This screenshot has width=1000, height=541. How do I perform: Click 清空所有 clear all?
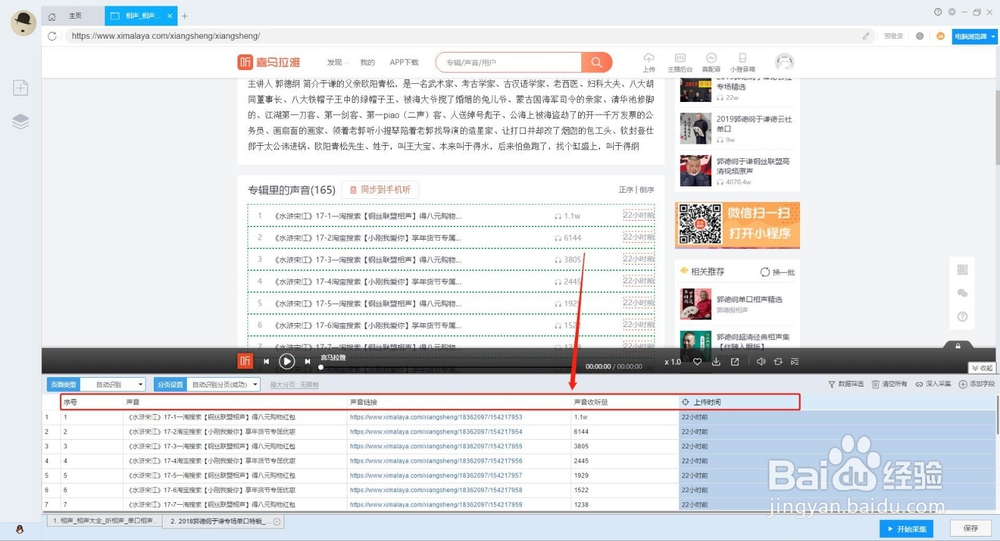[889, 384]
